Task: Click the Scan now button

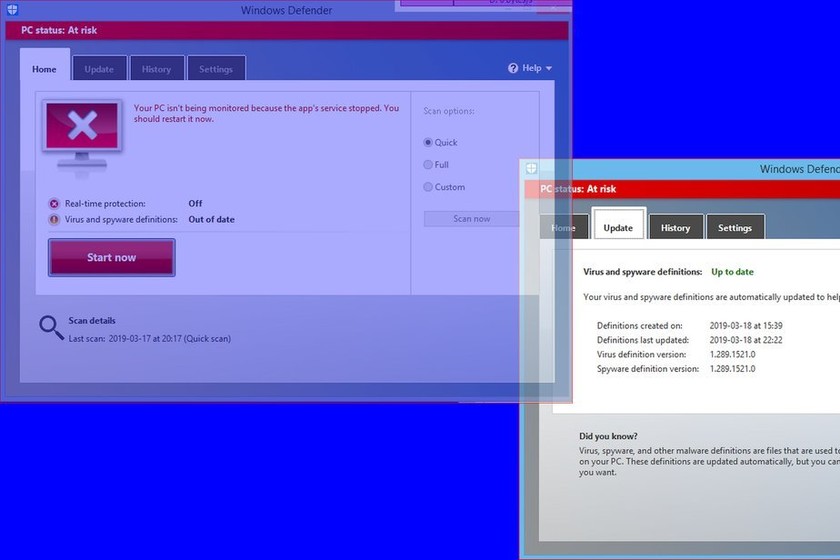Action: (x=471, y=219)
